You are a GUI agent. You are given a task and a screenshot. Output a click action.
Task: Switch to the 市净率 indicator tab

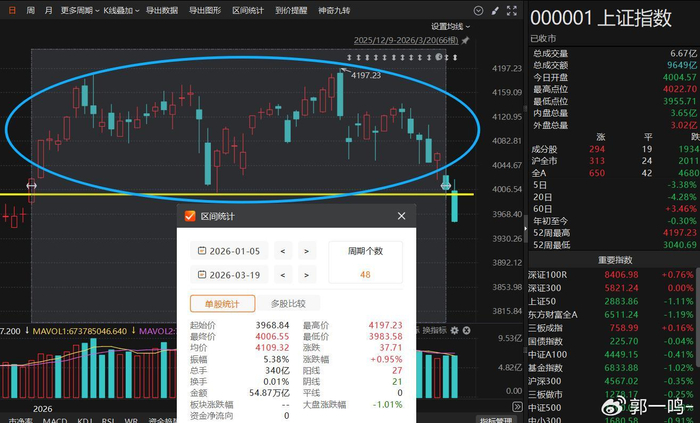(21, 420)
